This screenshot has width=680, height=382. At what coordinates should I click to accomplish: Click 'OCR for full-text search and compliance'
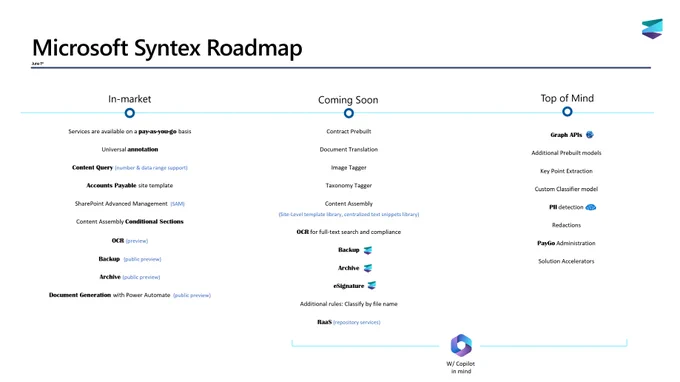click(x=349, y=232)
